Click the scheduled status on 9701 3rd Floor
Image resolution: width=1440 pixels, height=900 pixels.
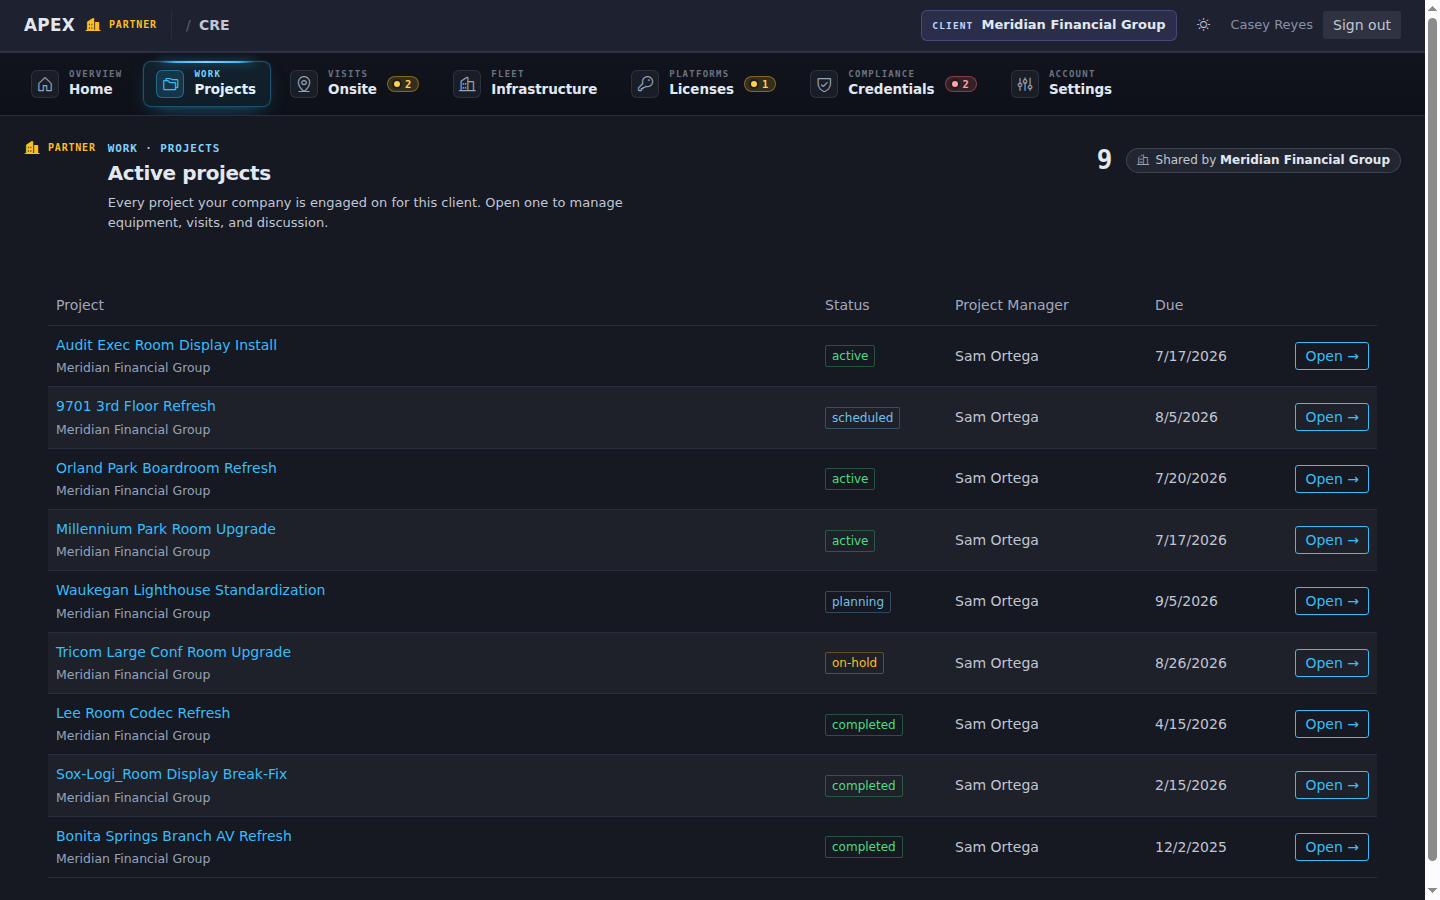click(x=862, y=418)
